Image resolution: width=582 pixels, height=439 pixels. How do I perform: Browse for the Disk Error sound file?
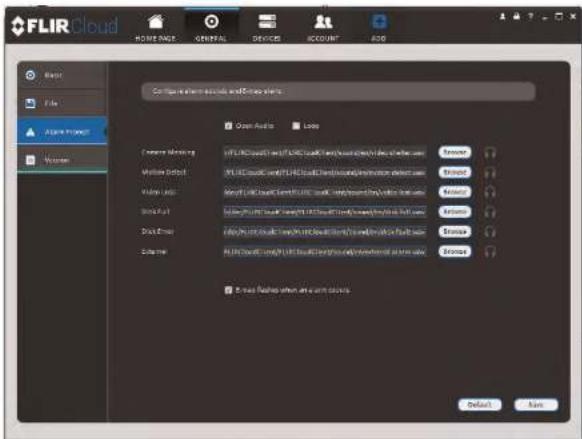click(455, 232)
